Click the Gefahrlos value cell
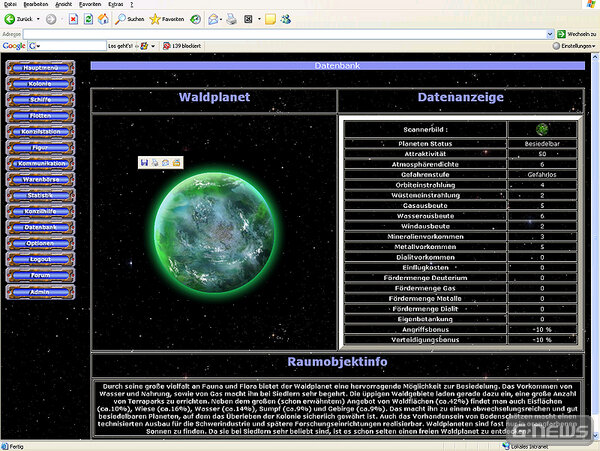The height and width of the screenshot is (451, 600). [x=542, y=174]
